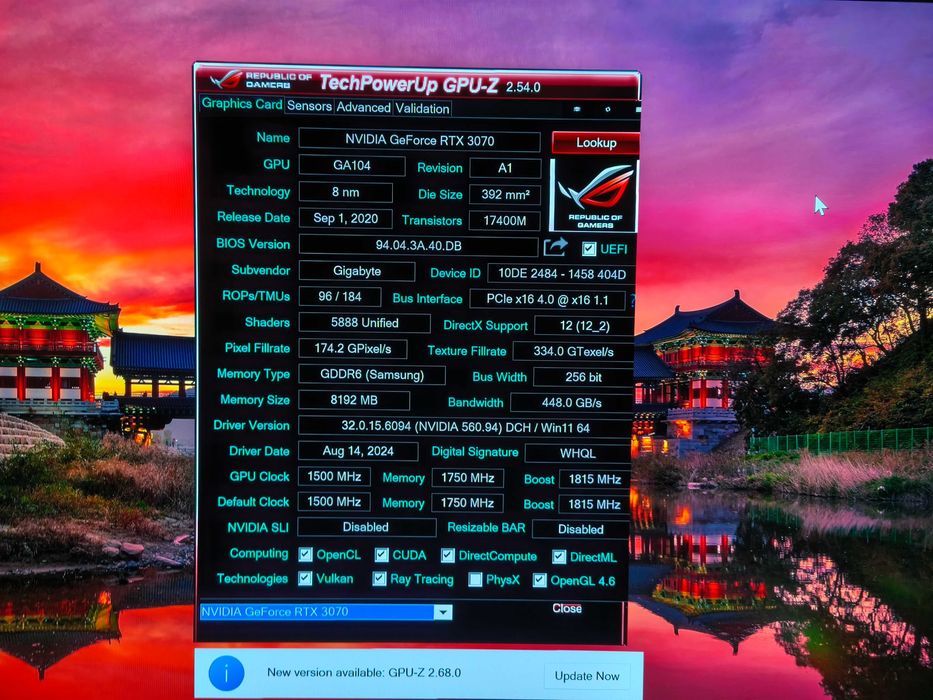Click the Subvendor value Gigabyte

click(357, 271)
